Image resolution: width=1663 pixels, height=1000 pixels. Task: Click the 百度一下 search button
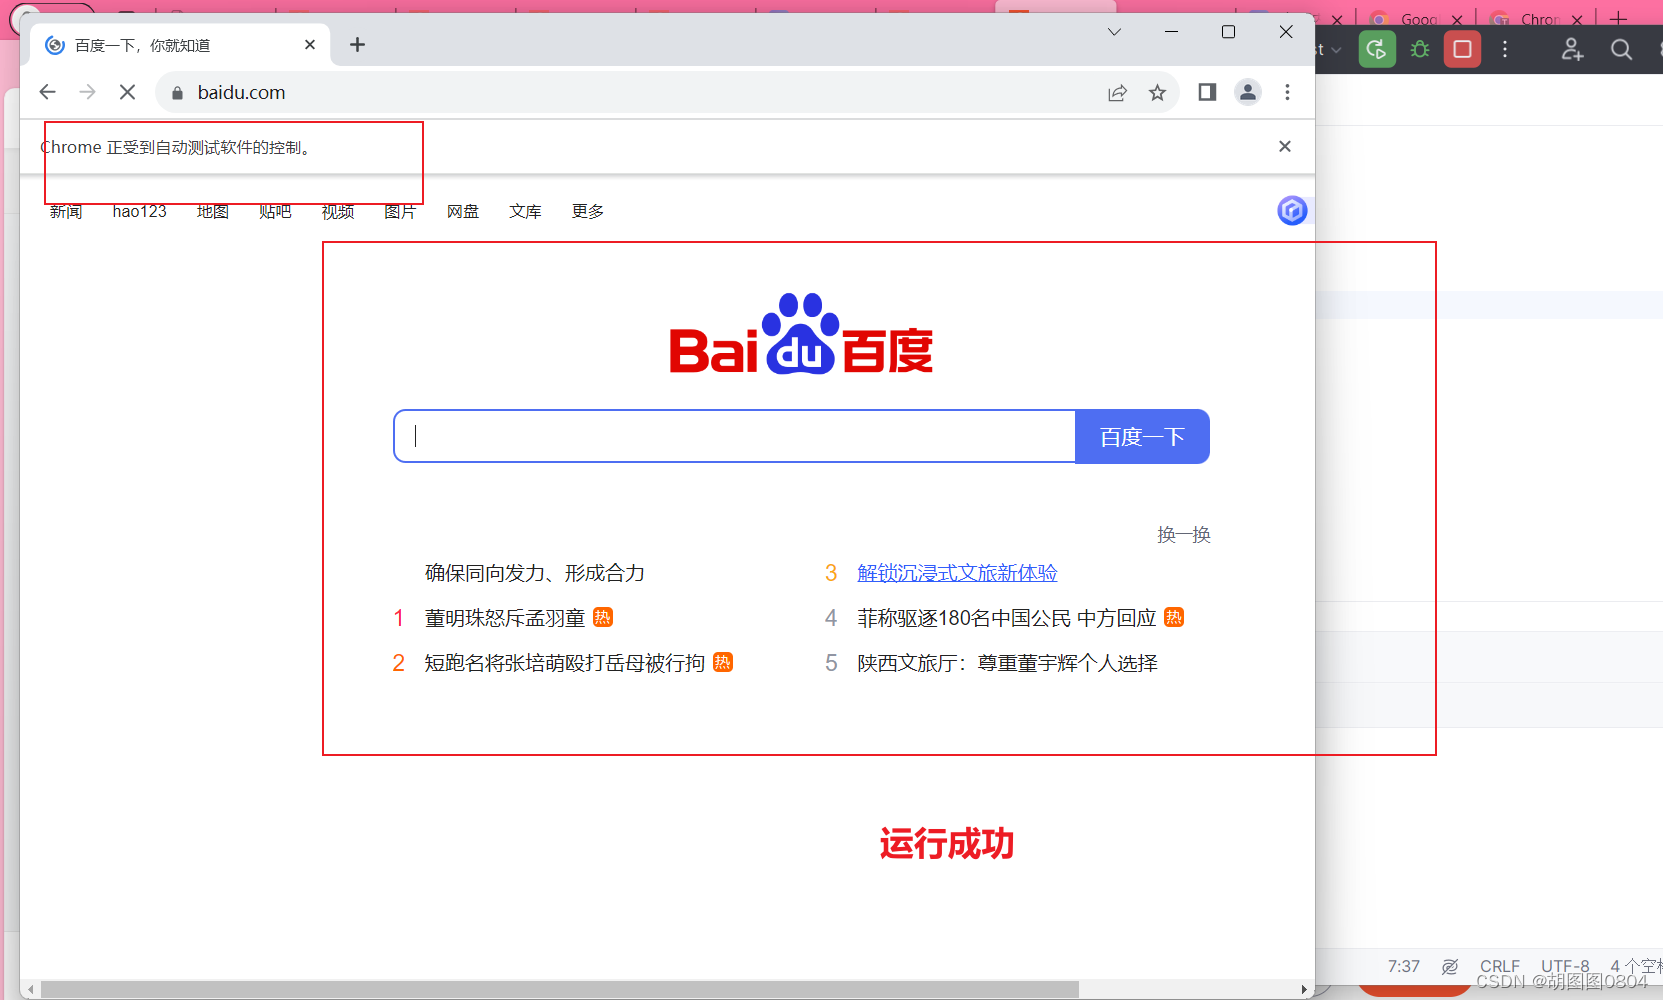click(1142, 436)
